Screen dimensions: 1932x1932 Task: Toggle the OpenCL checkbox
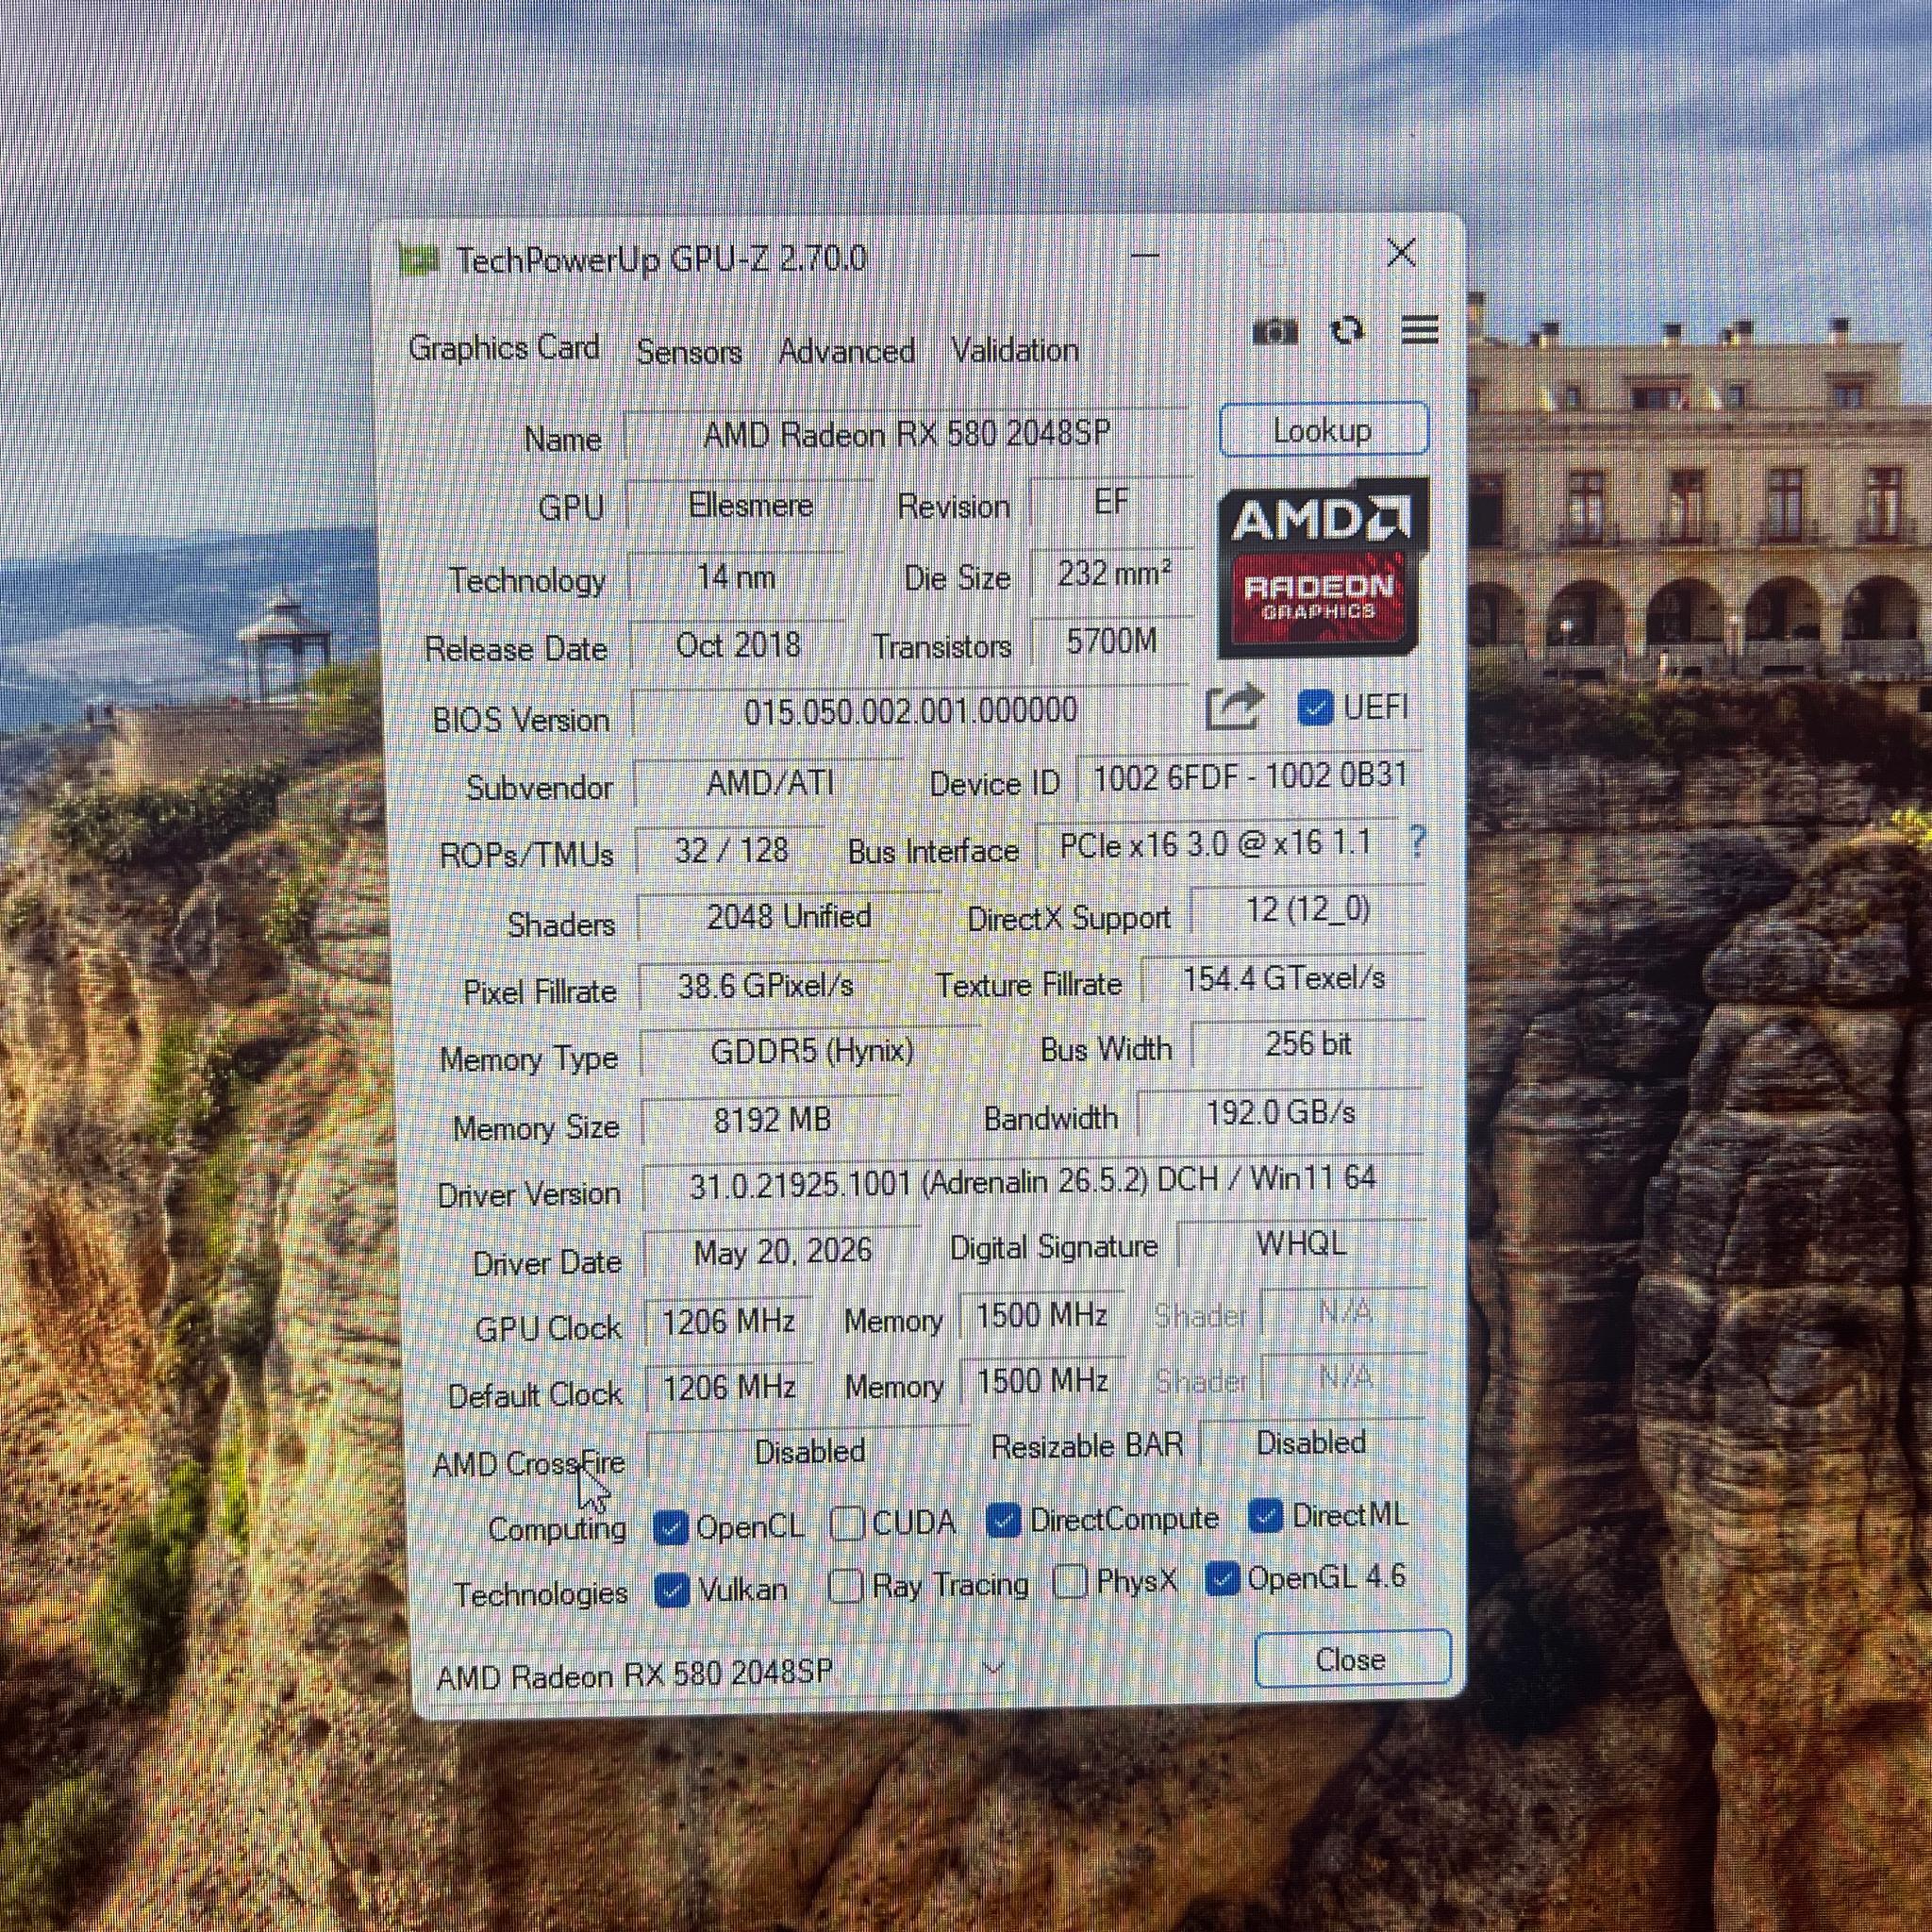coord(670,1528)
